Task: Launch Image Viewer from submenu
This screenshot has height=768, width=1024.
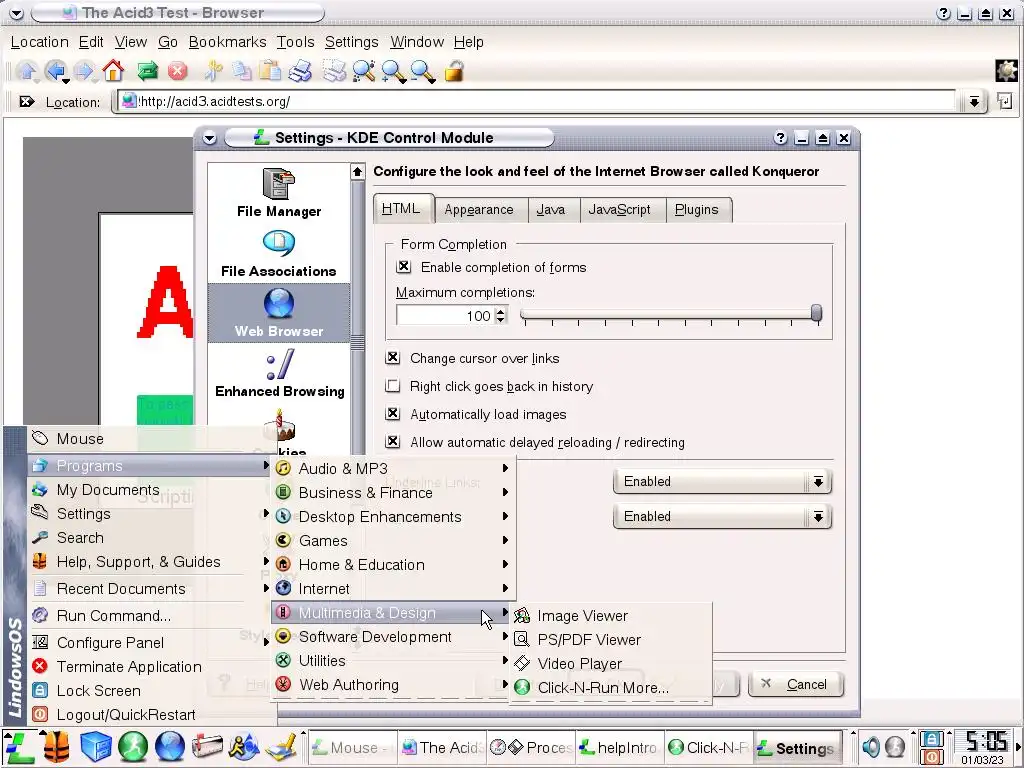Action: click(x=610, y=616)
